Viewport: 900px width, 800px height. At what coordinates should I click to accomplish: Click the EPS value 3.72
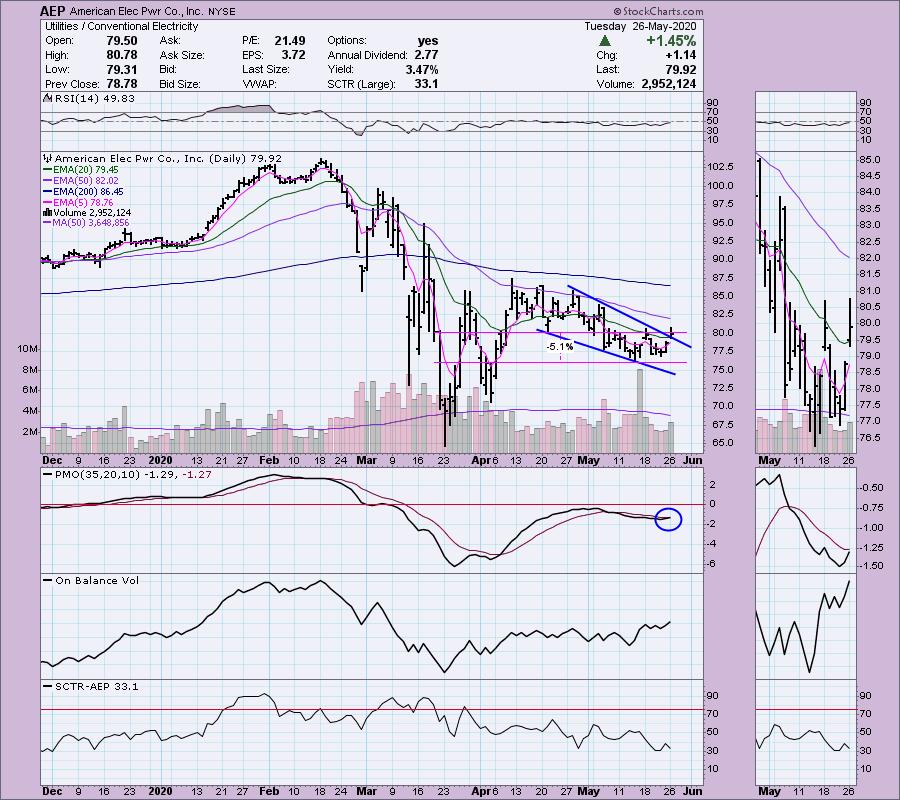point(293,55)
